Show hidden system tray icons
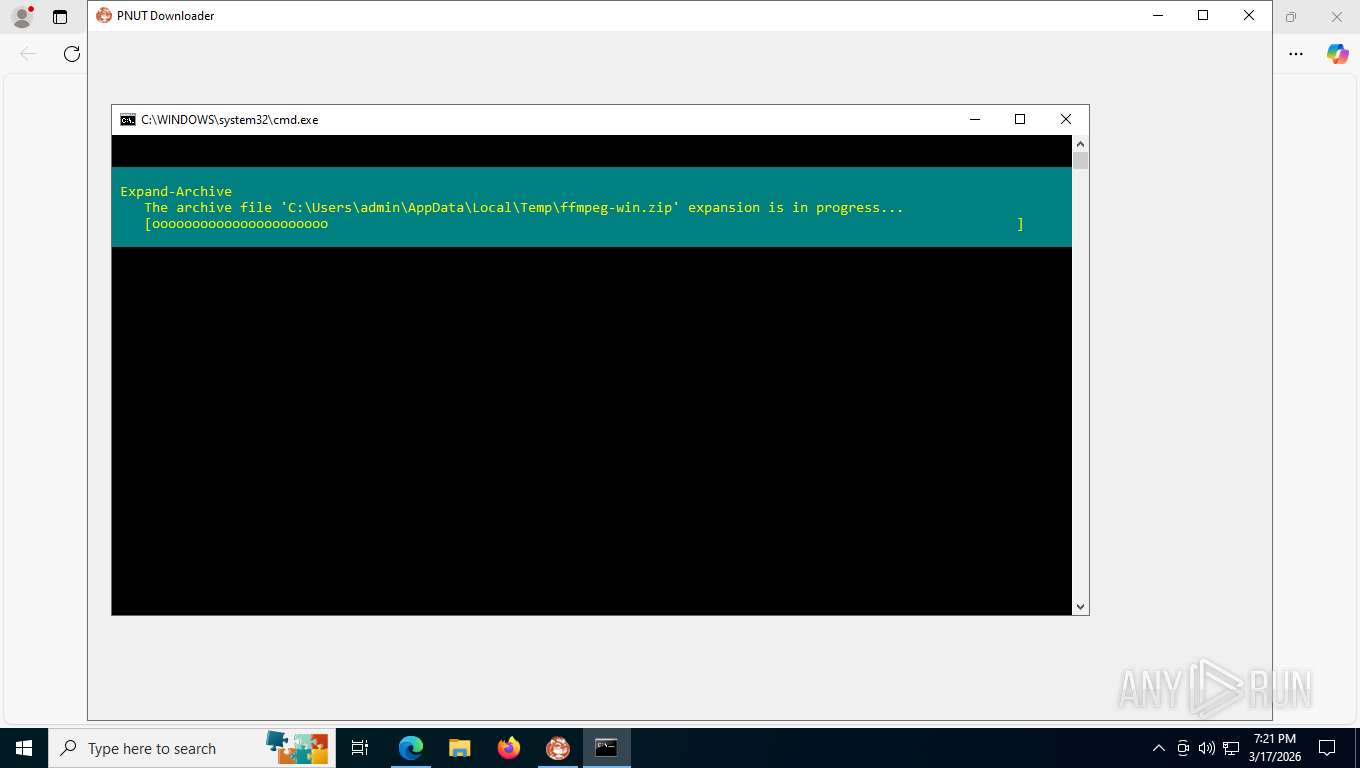This screenshot has width=1360, height=768. point(1159,748)
